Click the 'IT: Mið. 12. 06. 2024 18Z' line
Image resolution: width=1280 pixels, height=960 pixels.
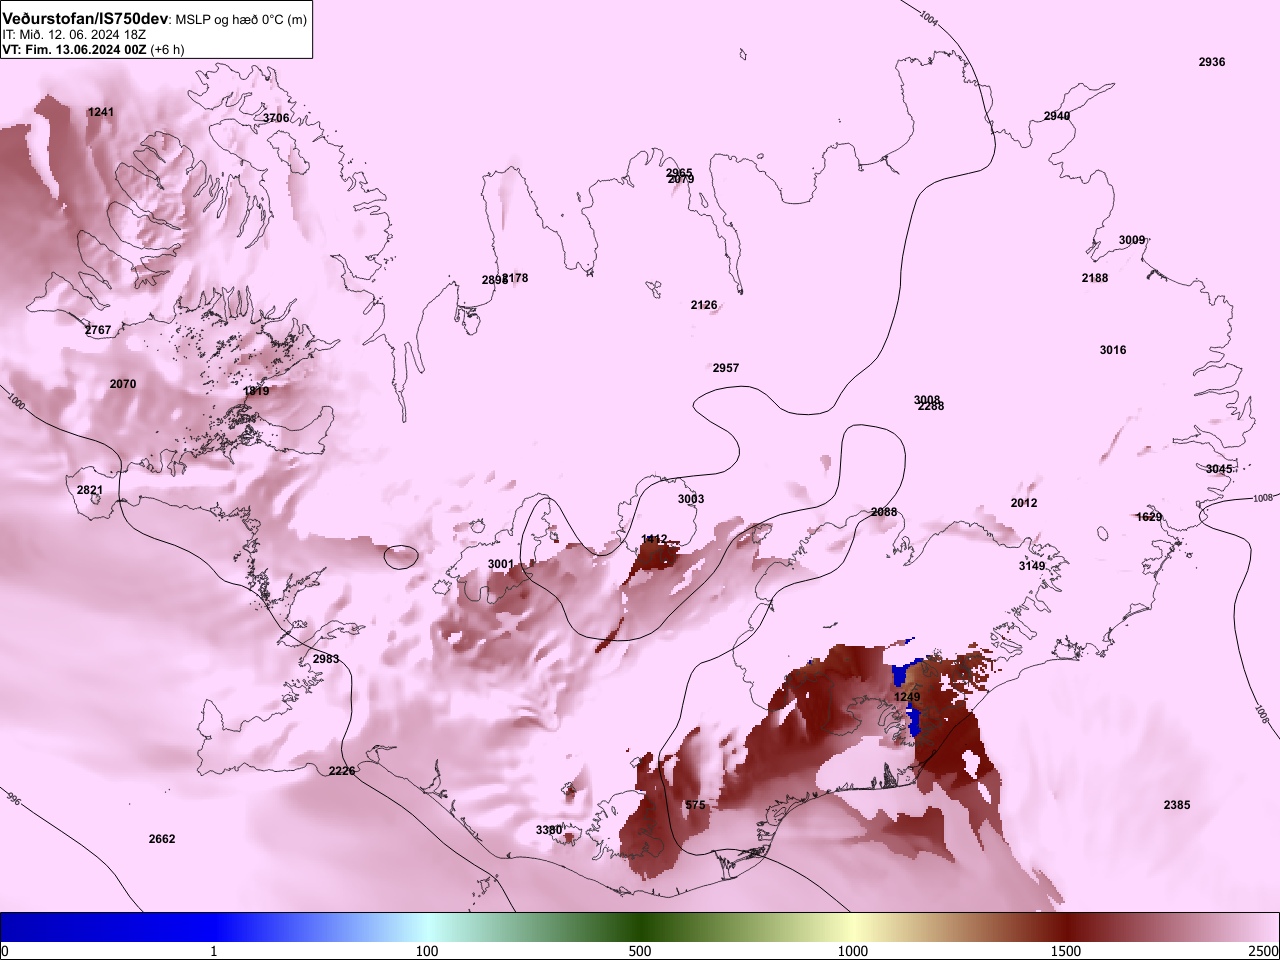[x=74, y=34]
